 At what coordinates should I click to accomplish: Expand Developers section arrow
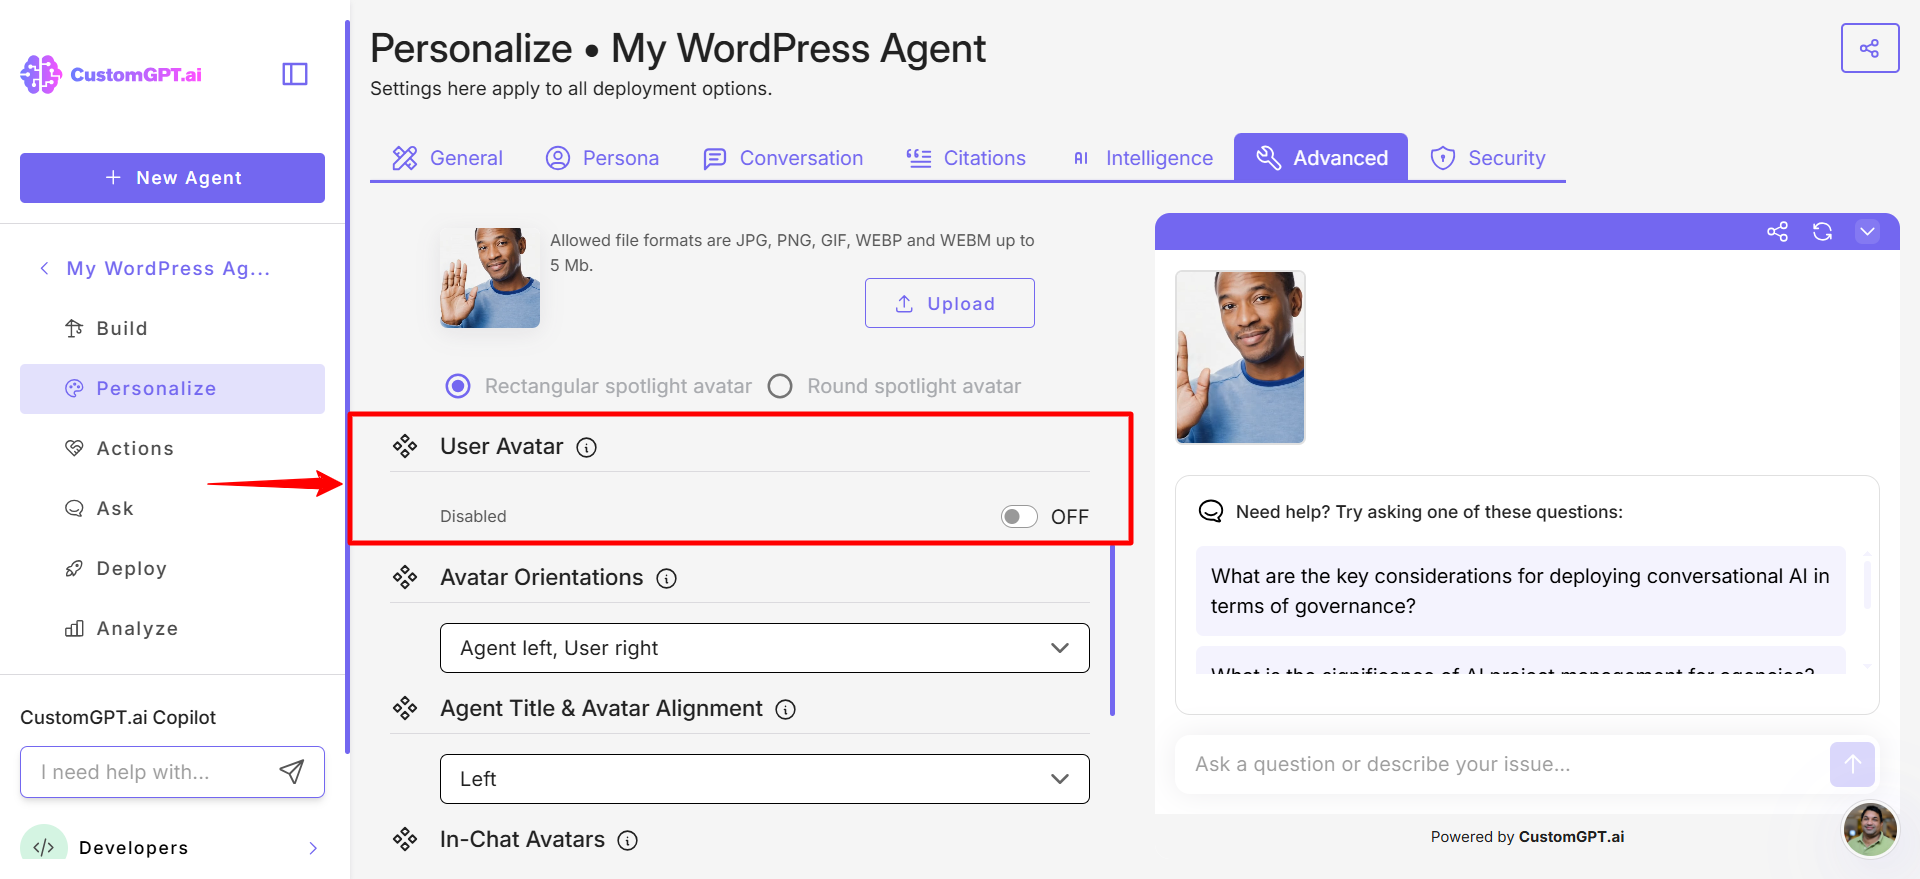[x=313, y=848]
